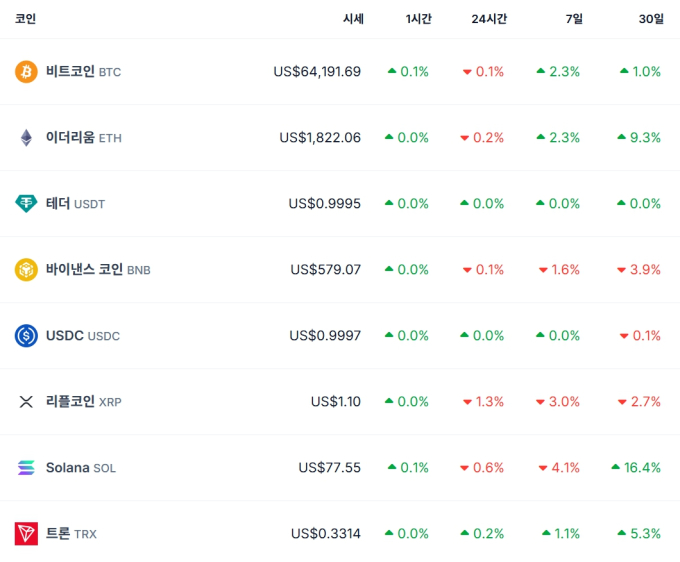Click the 코인 column header

26,19
